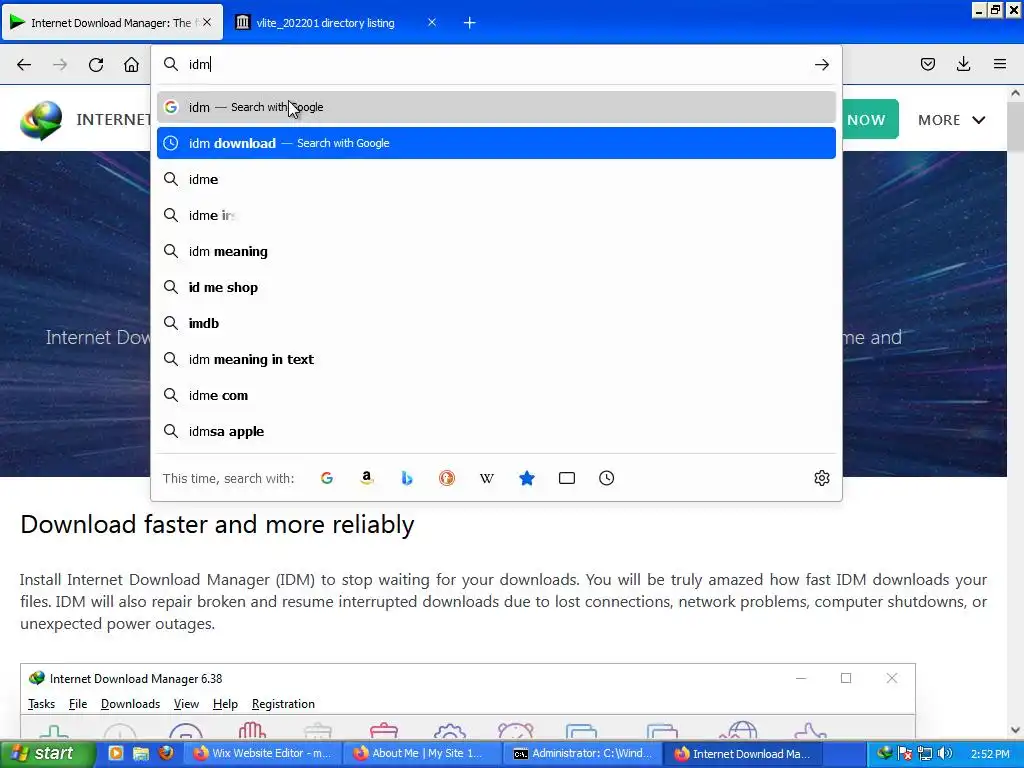Switch to Internet Download Manager tab
Viewport: 1024px width, 768px height.
coord(112,23)
